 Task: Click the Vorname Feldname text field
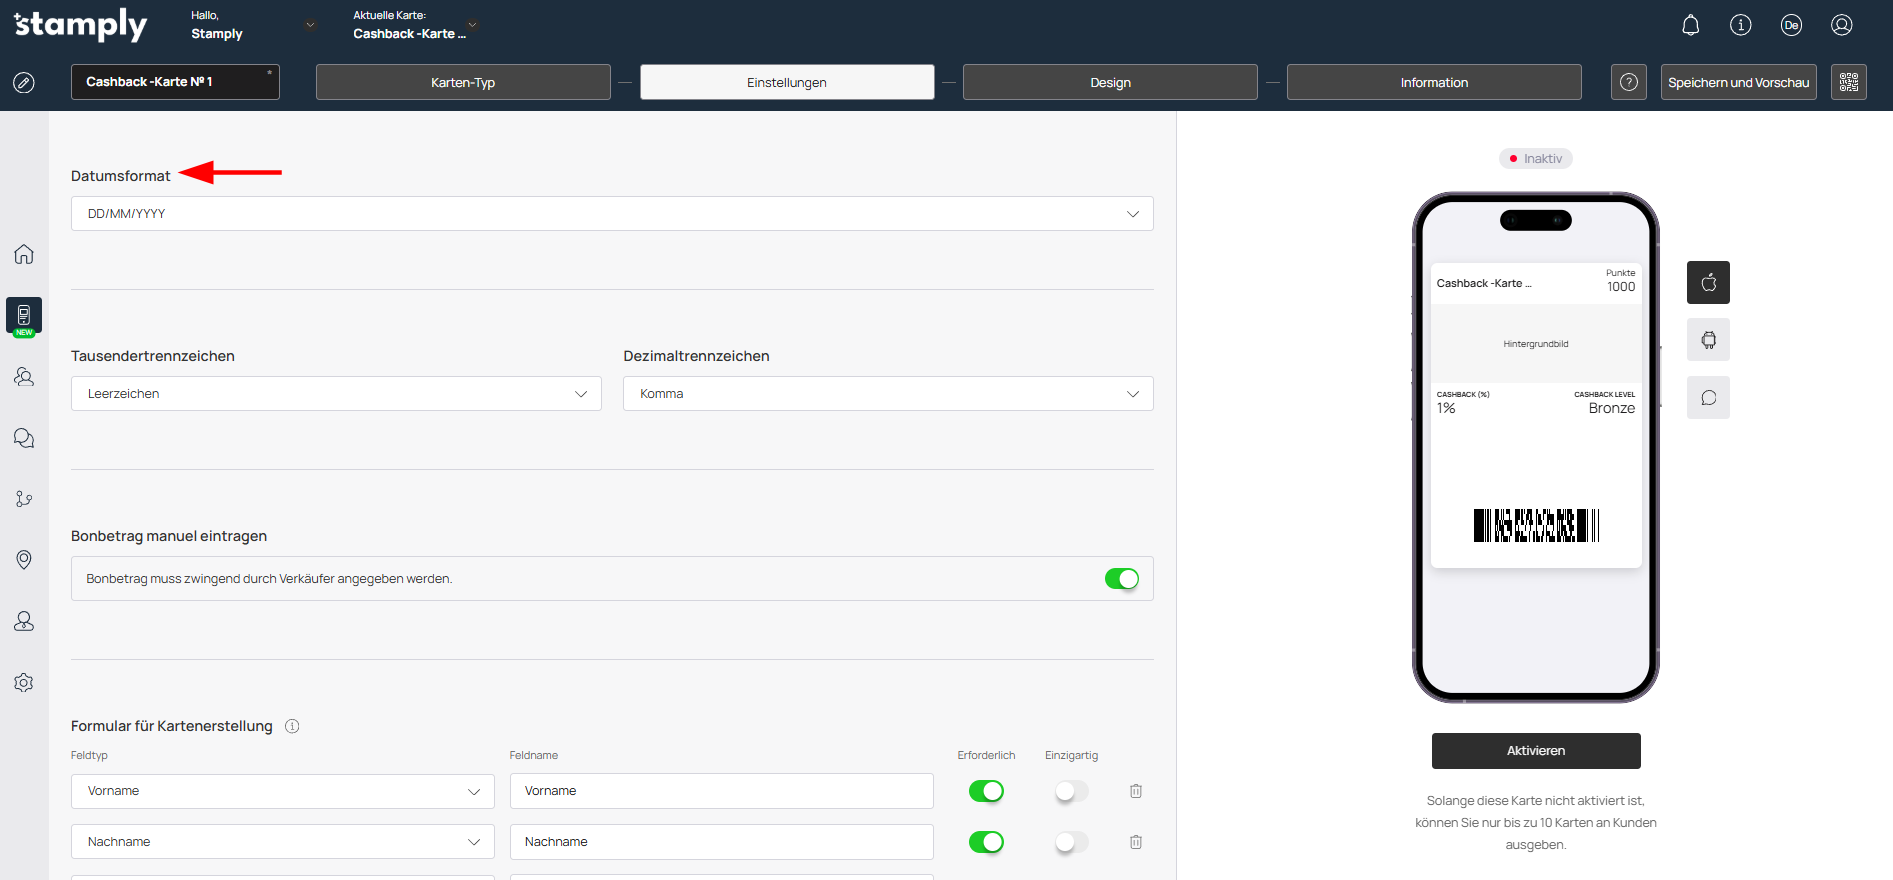tap(721, 791)
